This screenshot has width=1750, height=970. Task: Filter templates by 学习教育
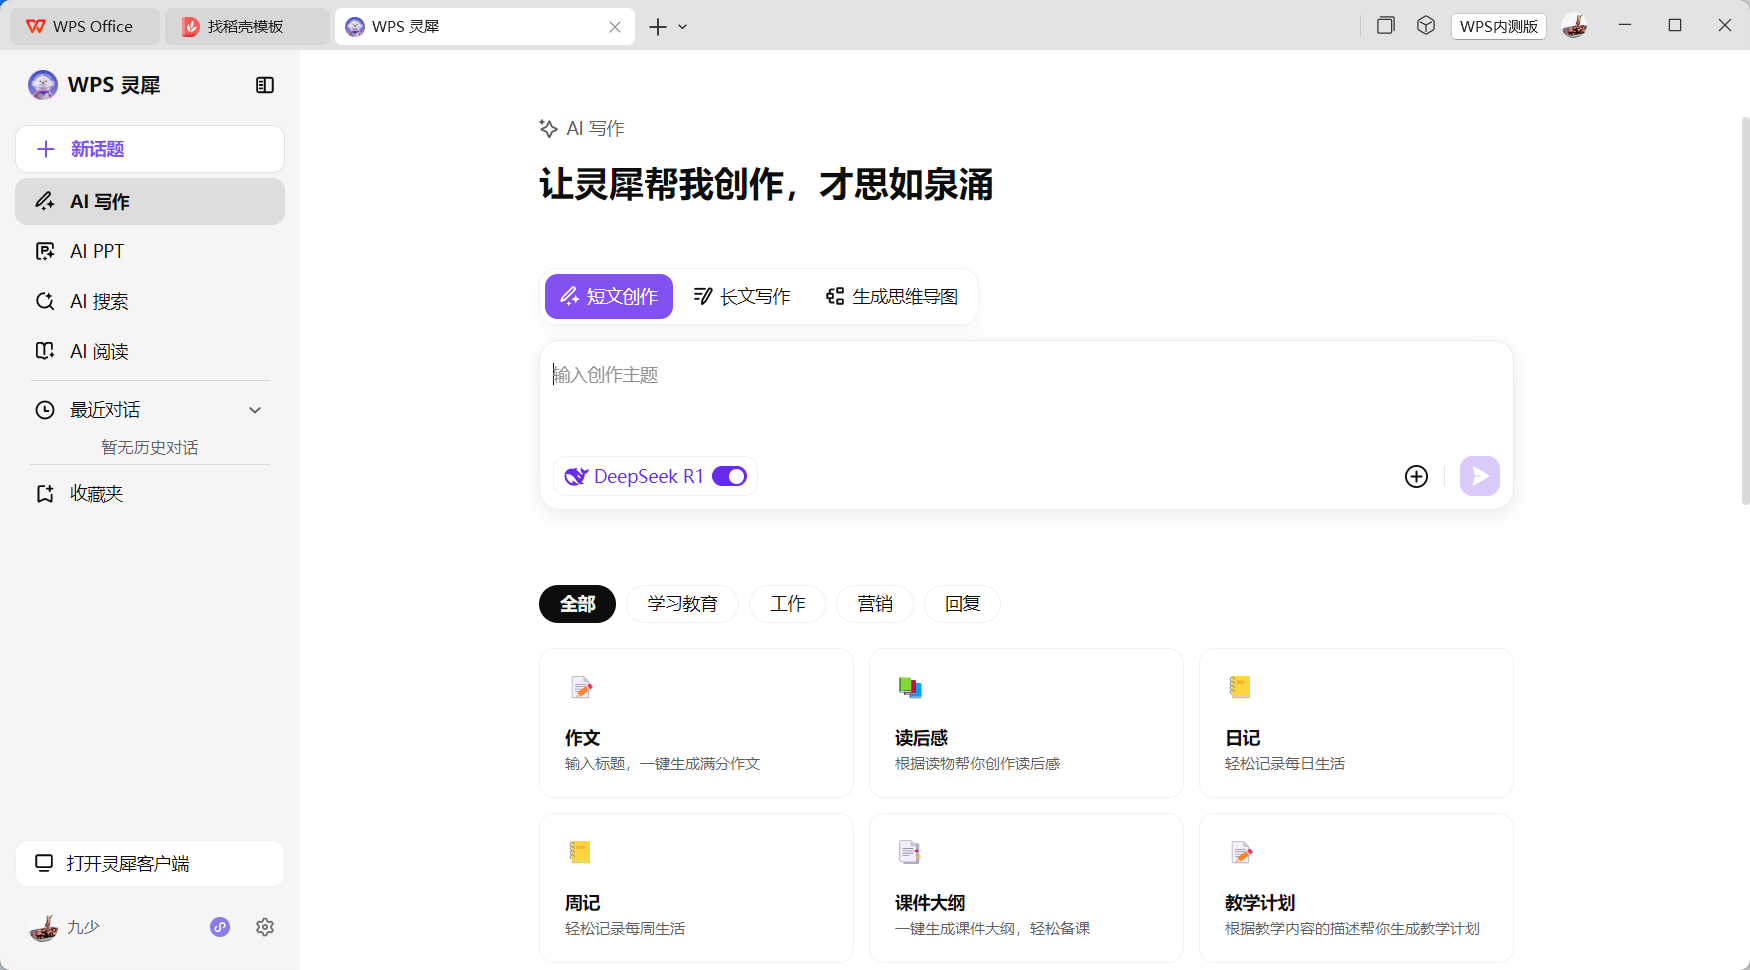click(682, 604)
